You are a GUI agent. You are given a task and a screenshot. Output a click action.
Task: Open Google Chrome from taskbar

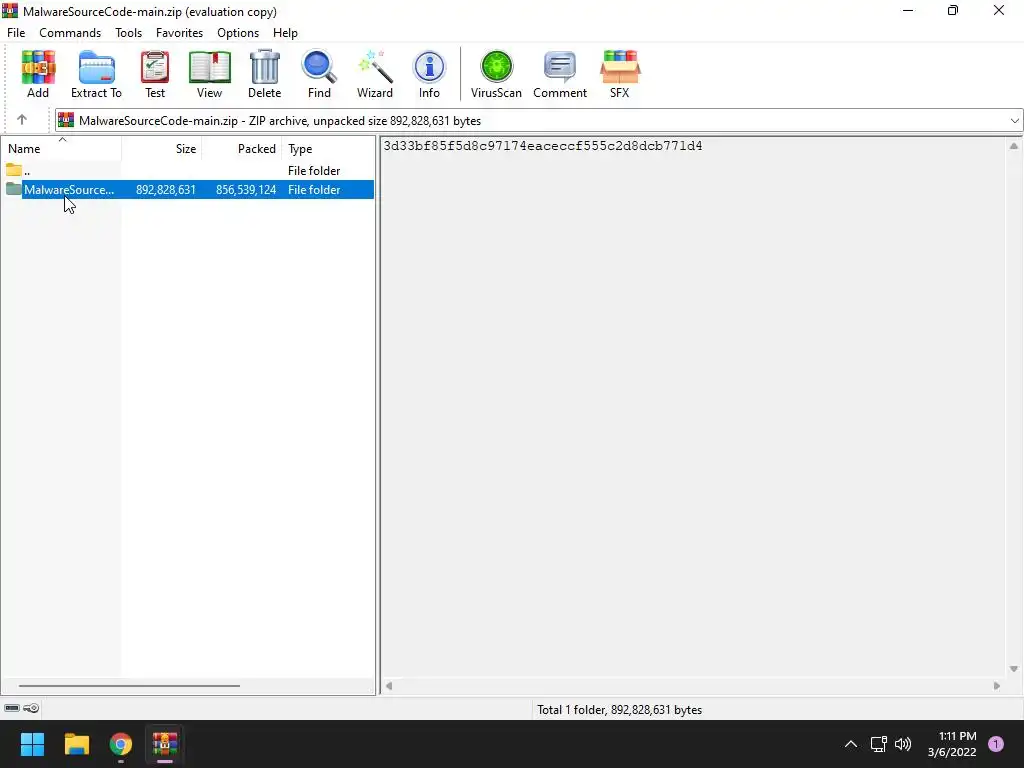pos(121,744)
